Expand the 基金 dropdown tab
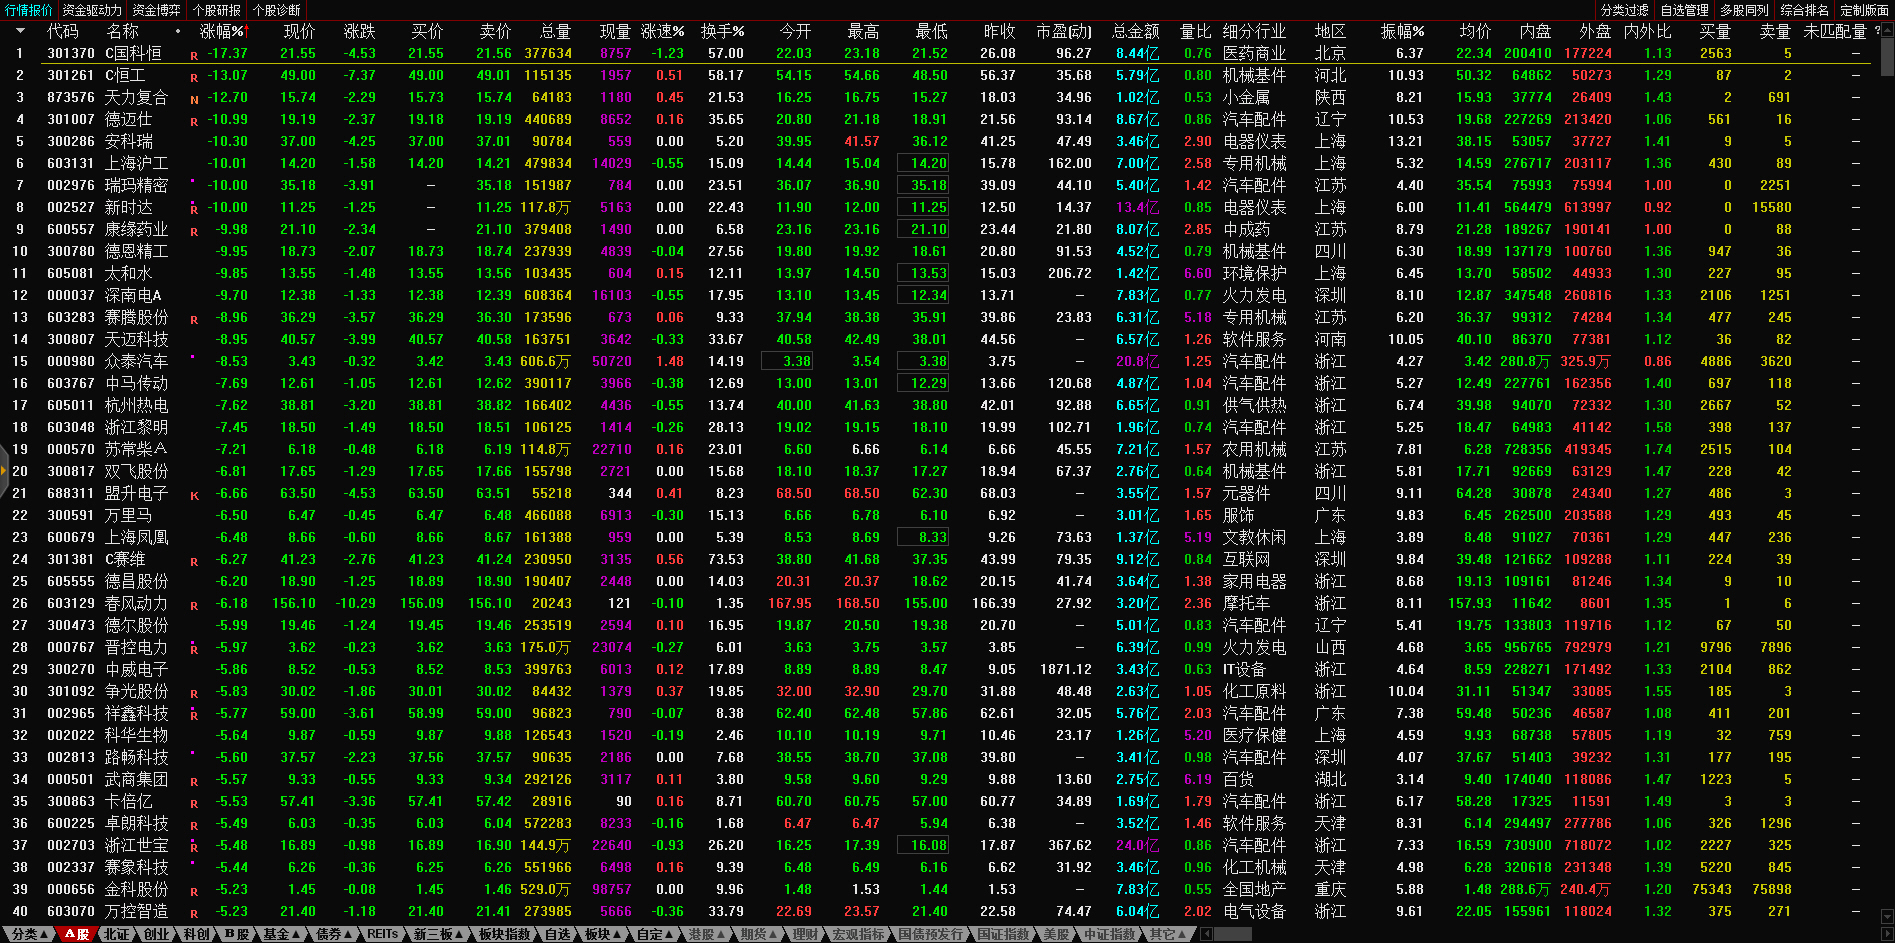 [281, 934]
